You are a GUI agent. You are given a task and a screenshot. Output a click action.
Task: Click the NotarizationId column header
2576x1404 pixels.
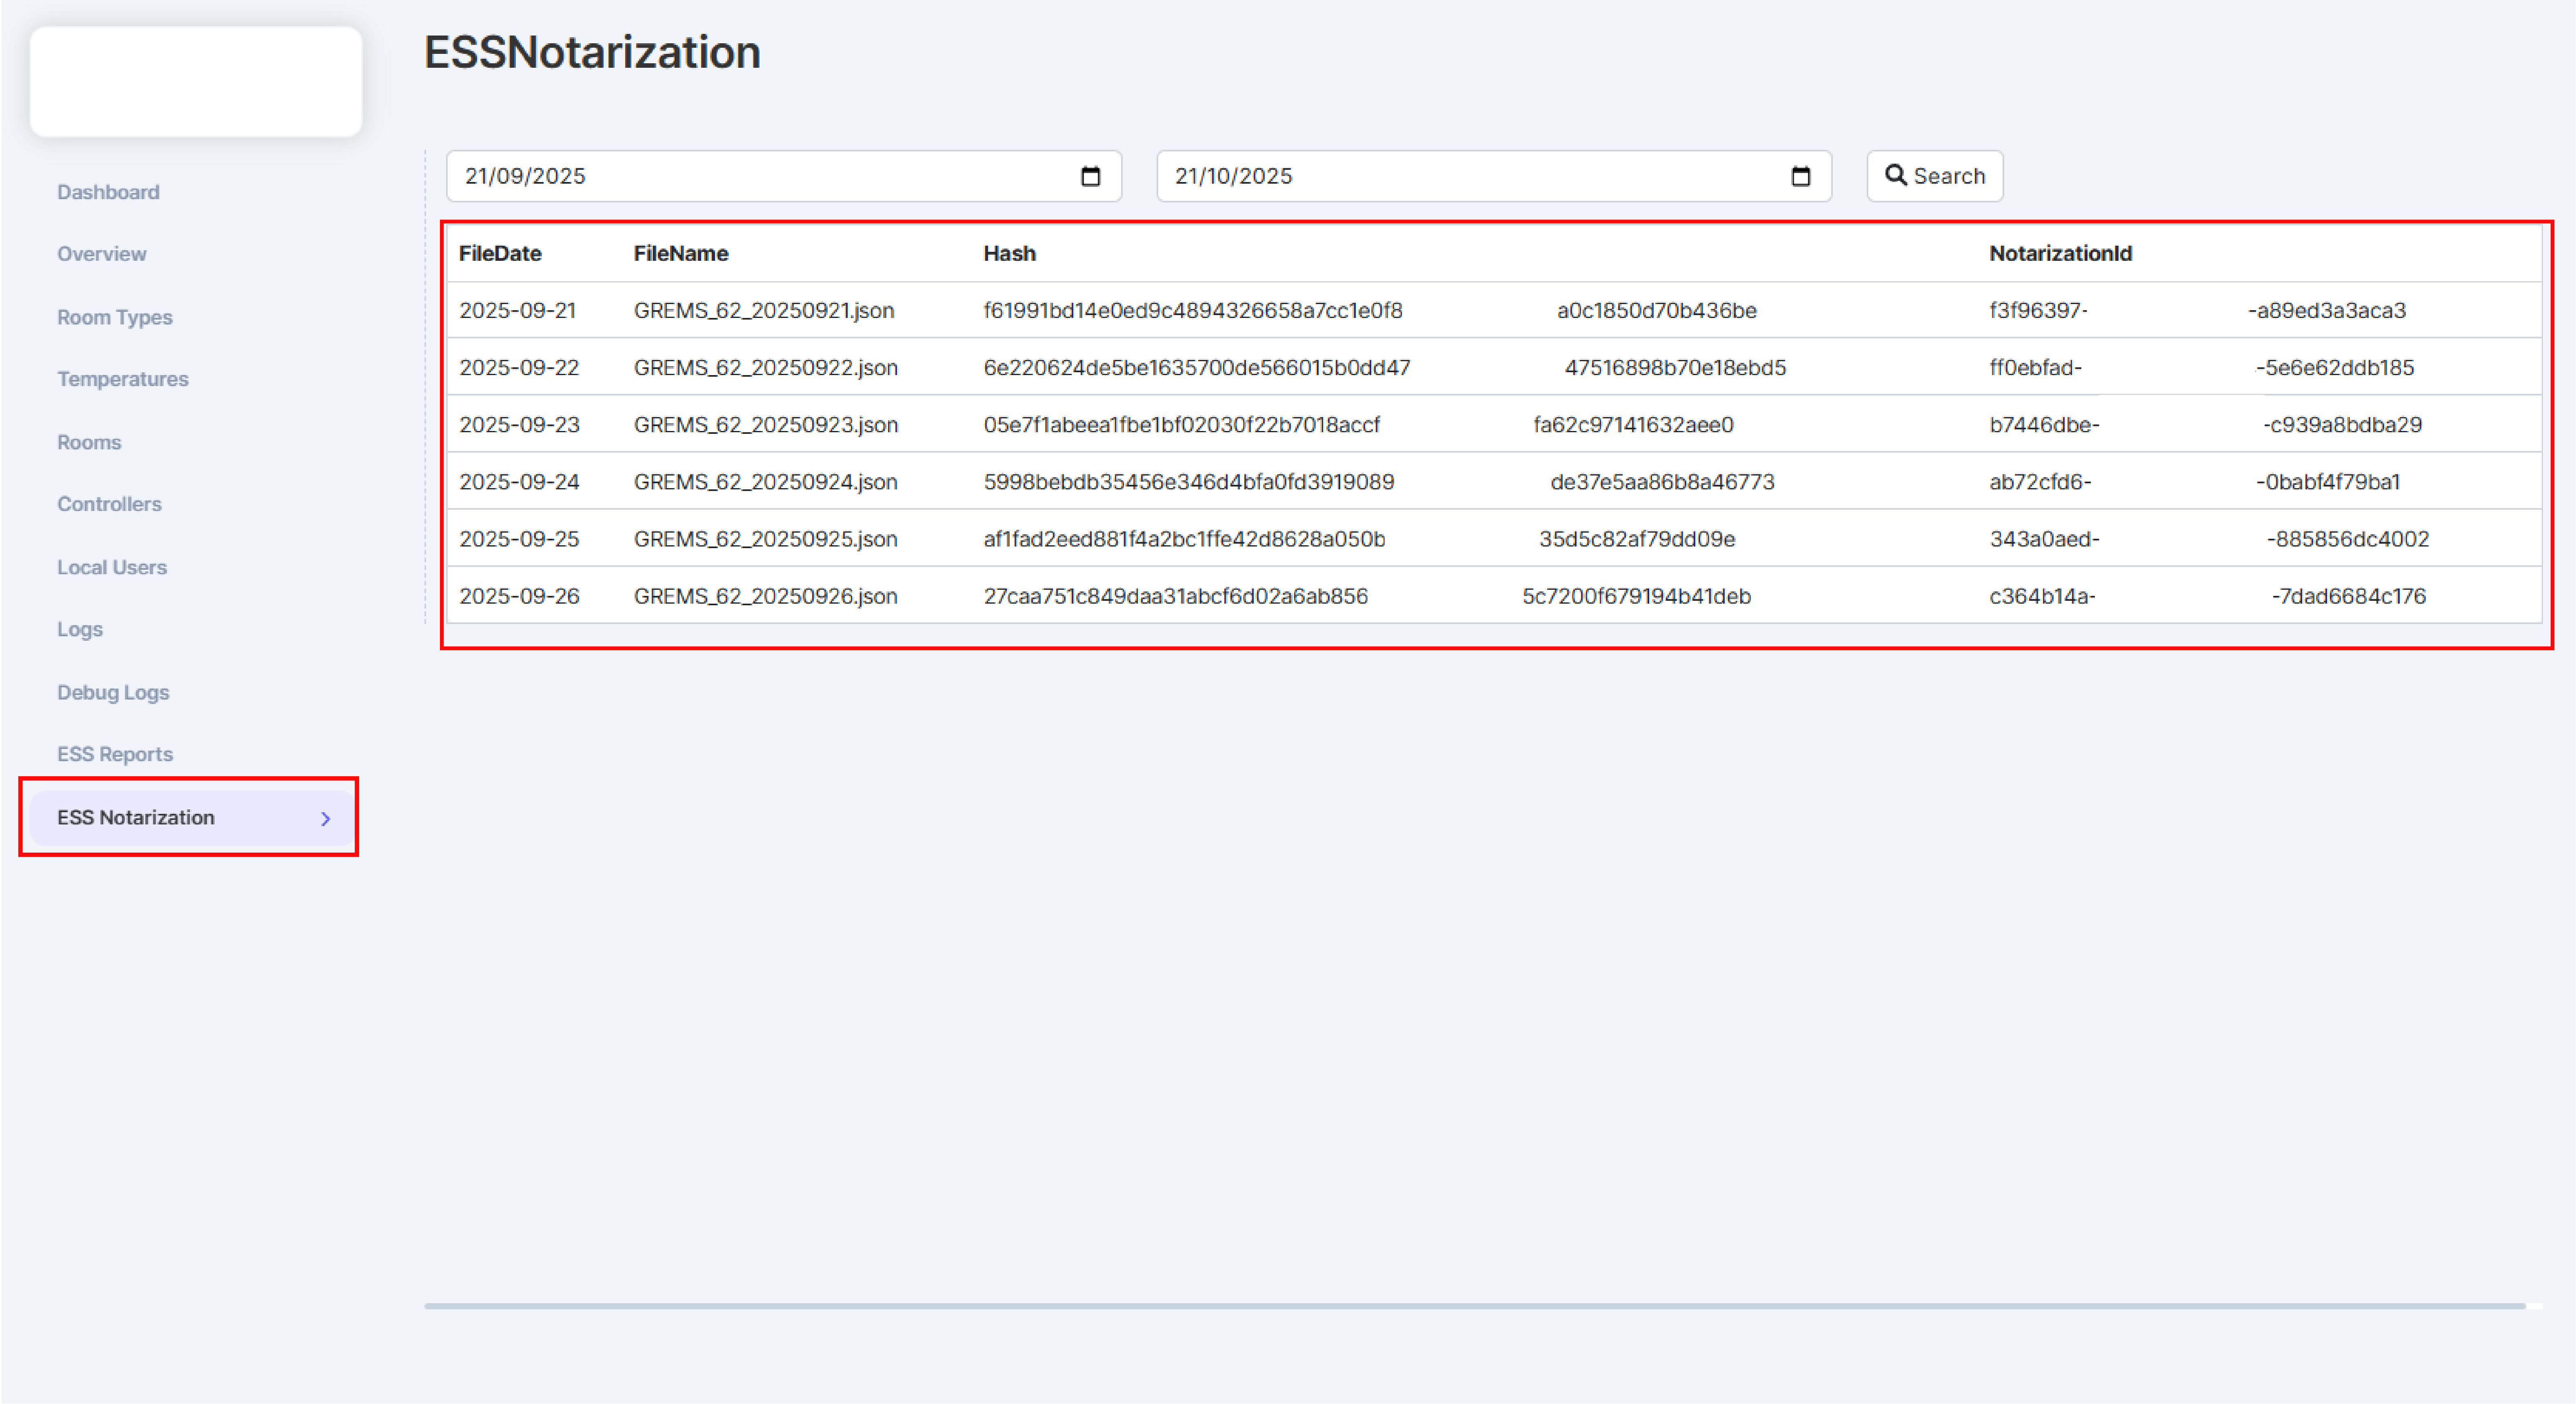pos(2060,253)
